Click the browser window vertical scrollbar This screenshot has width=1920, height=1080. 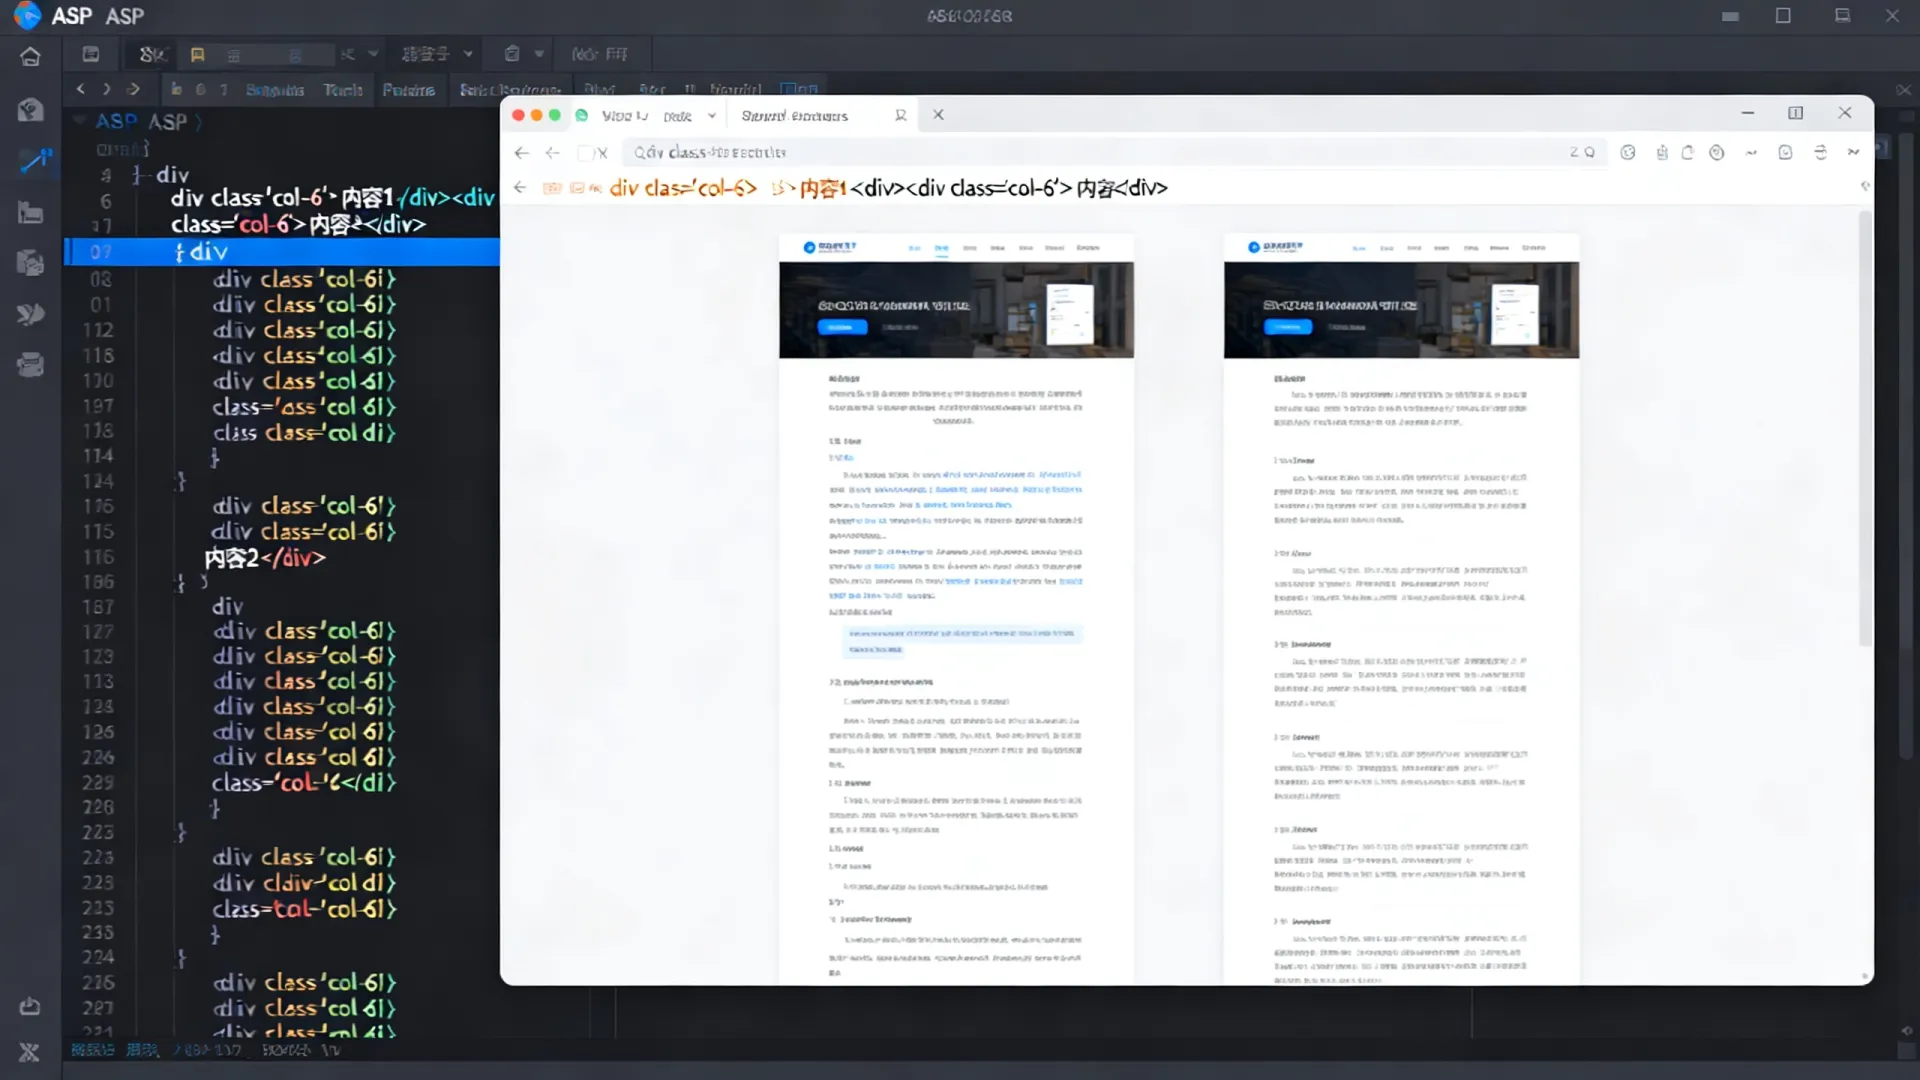tap(1865, 428)
